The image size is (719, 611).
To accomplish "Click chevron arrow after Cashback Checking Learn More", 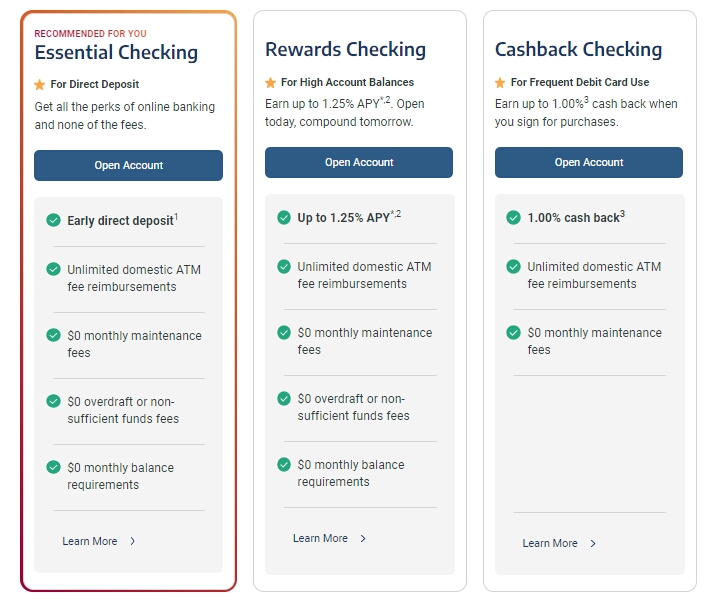I will tap(593, 543).
